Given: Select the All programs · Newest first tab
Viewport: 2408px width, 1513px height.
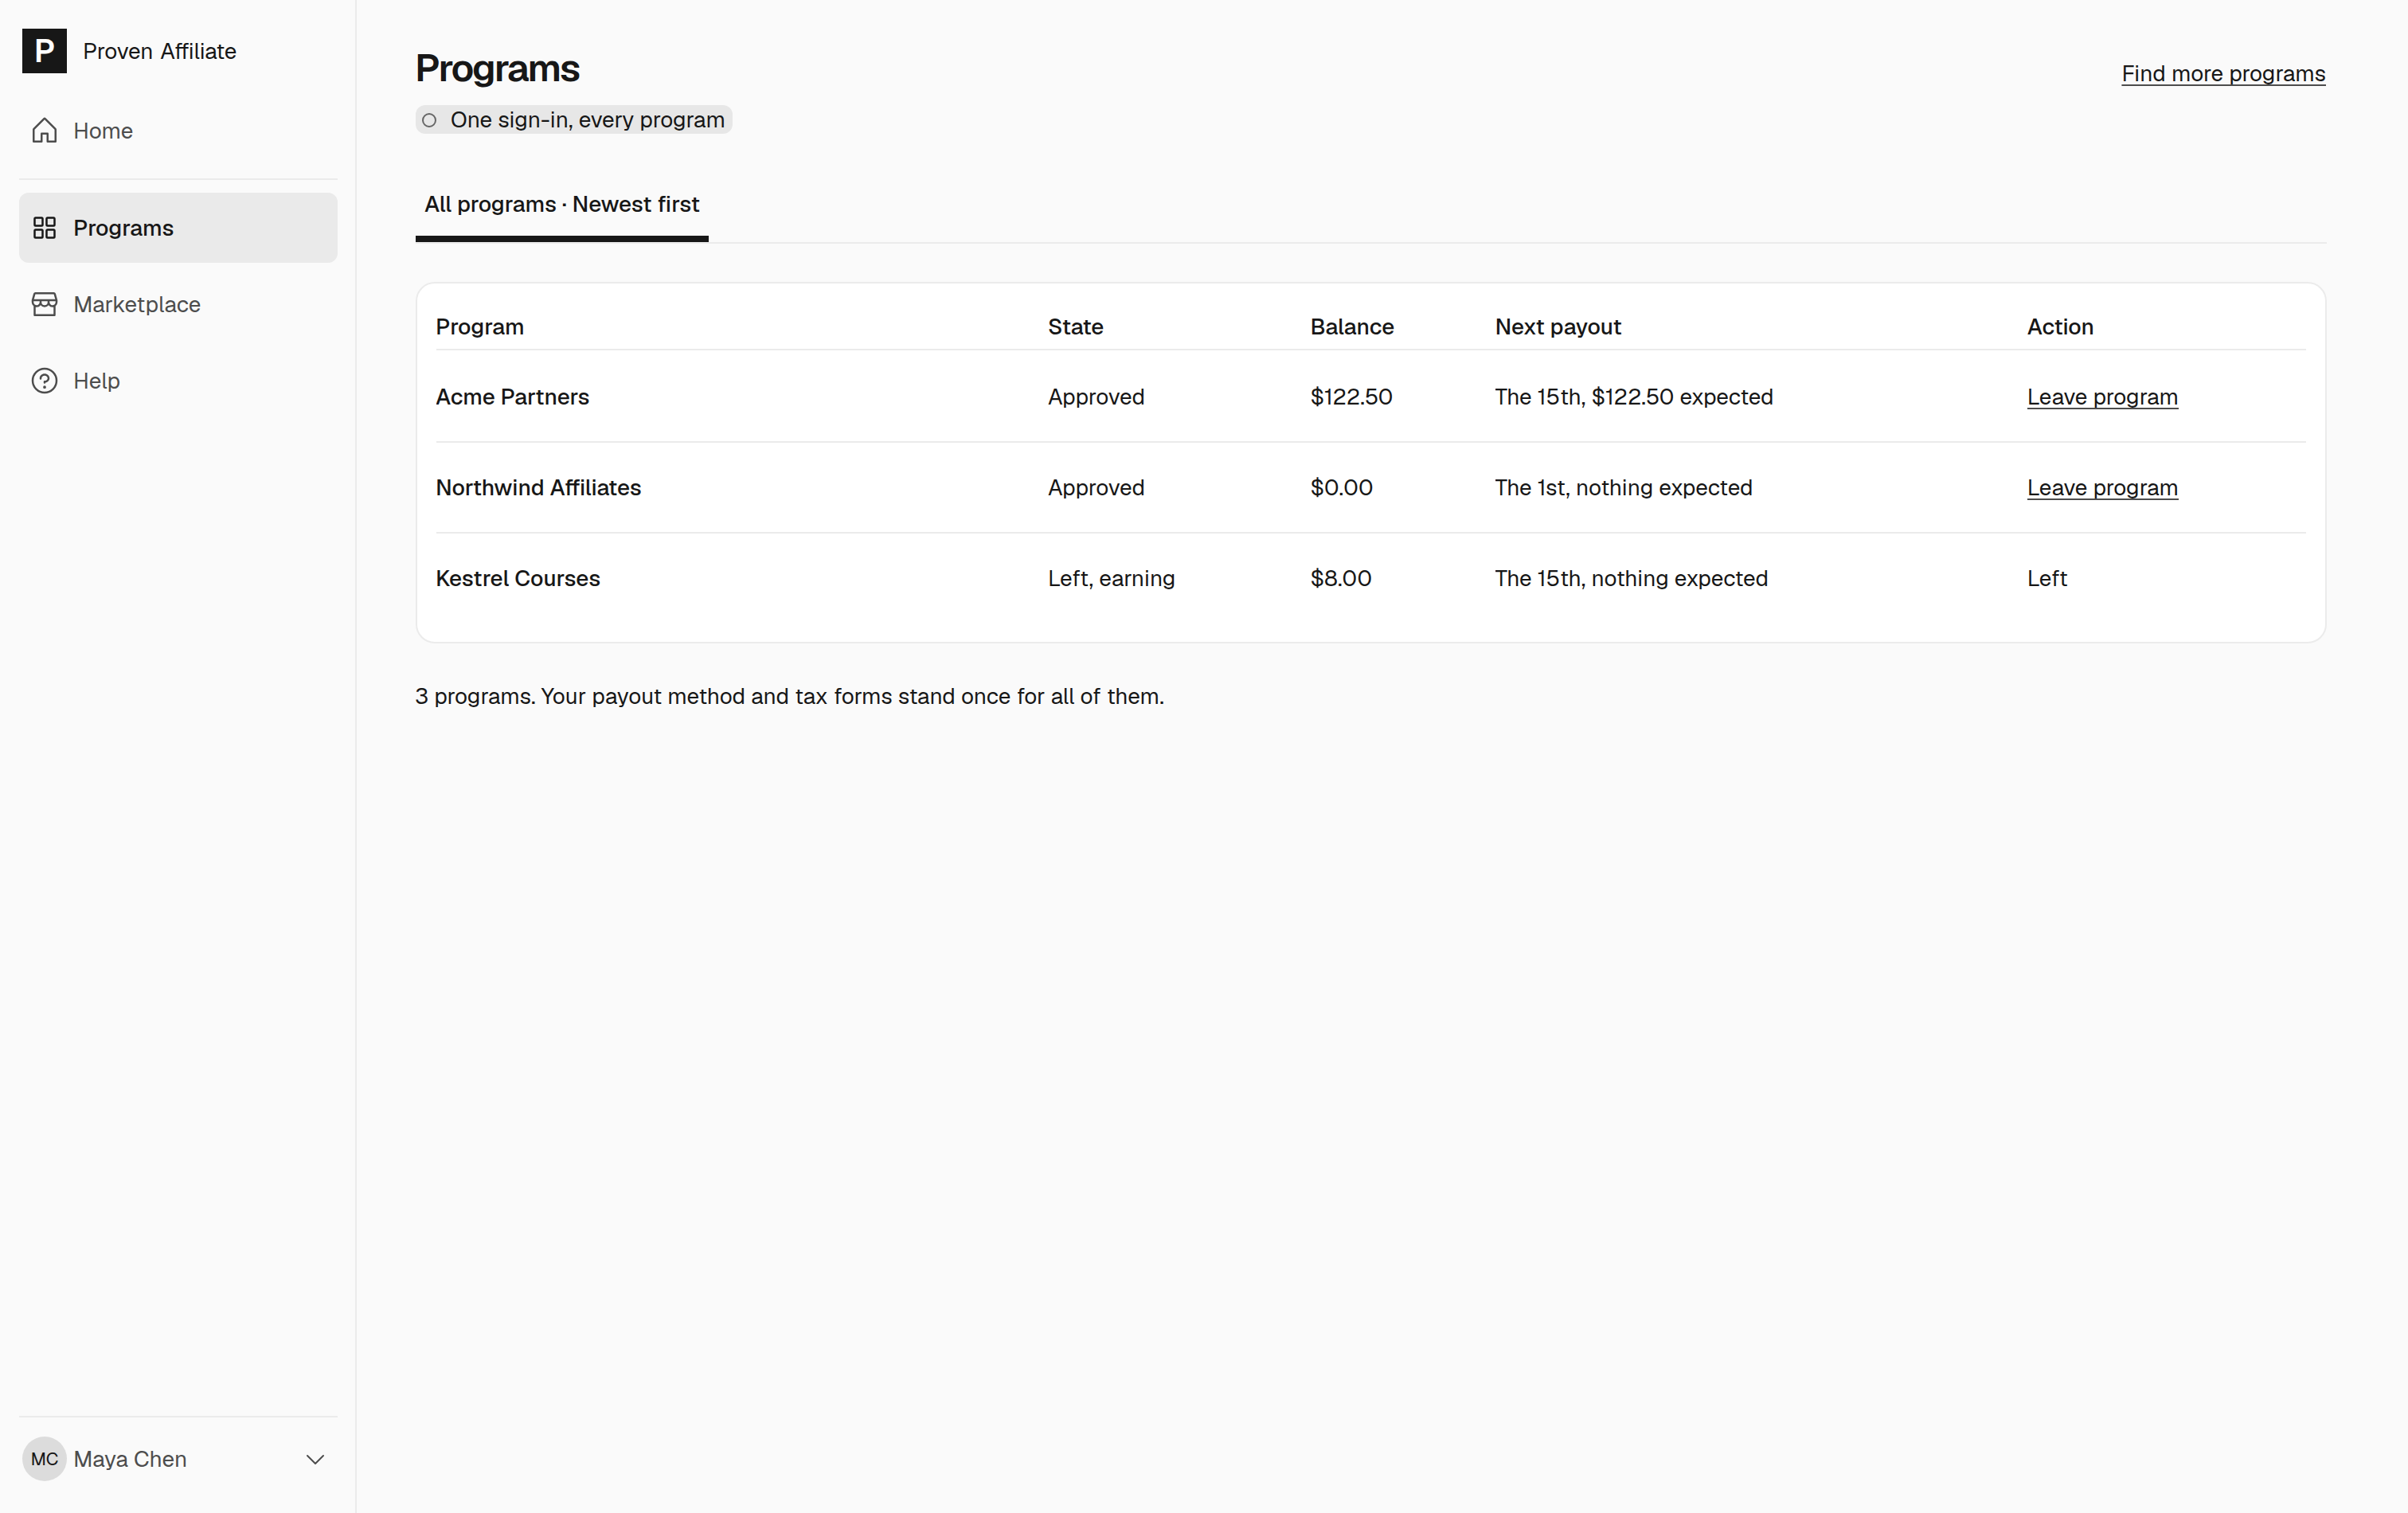Looking at the screenshot, I should tap(562, 204).
